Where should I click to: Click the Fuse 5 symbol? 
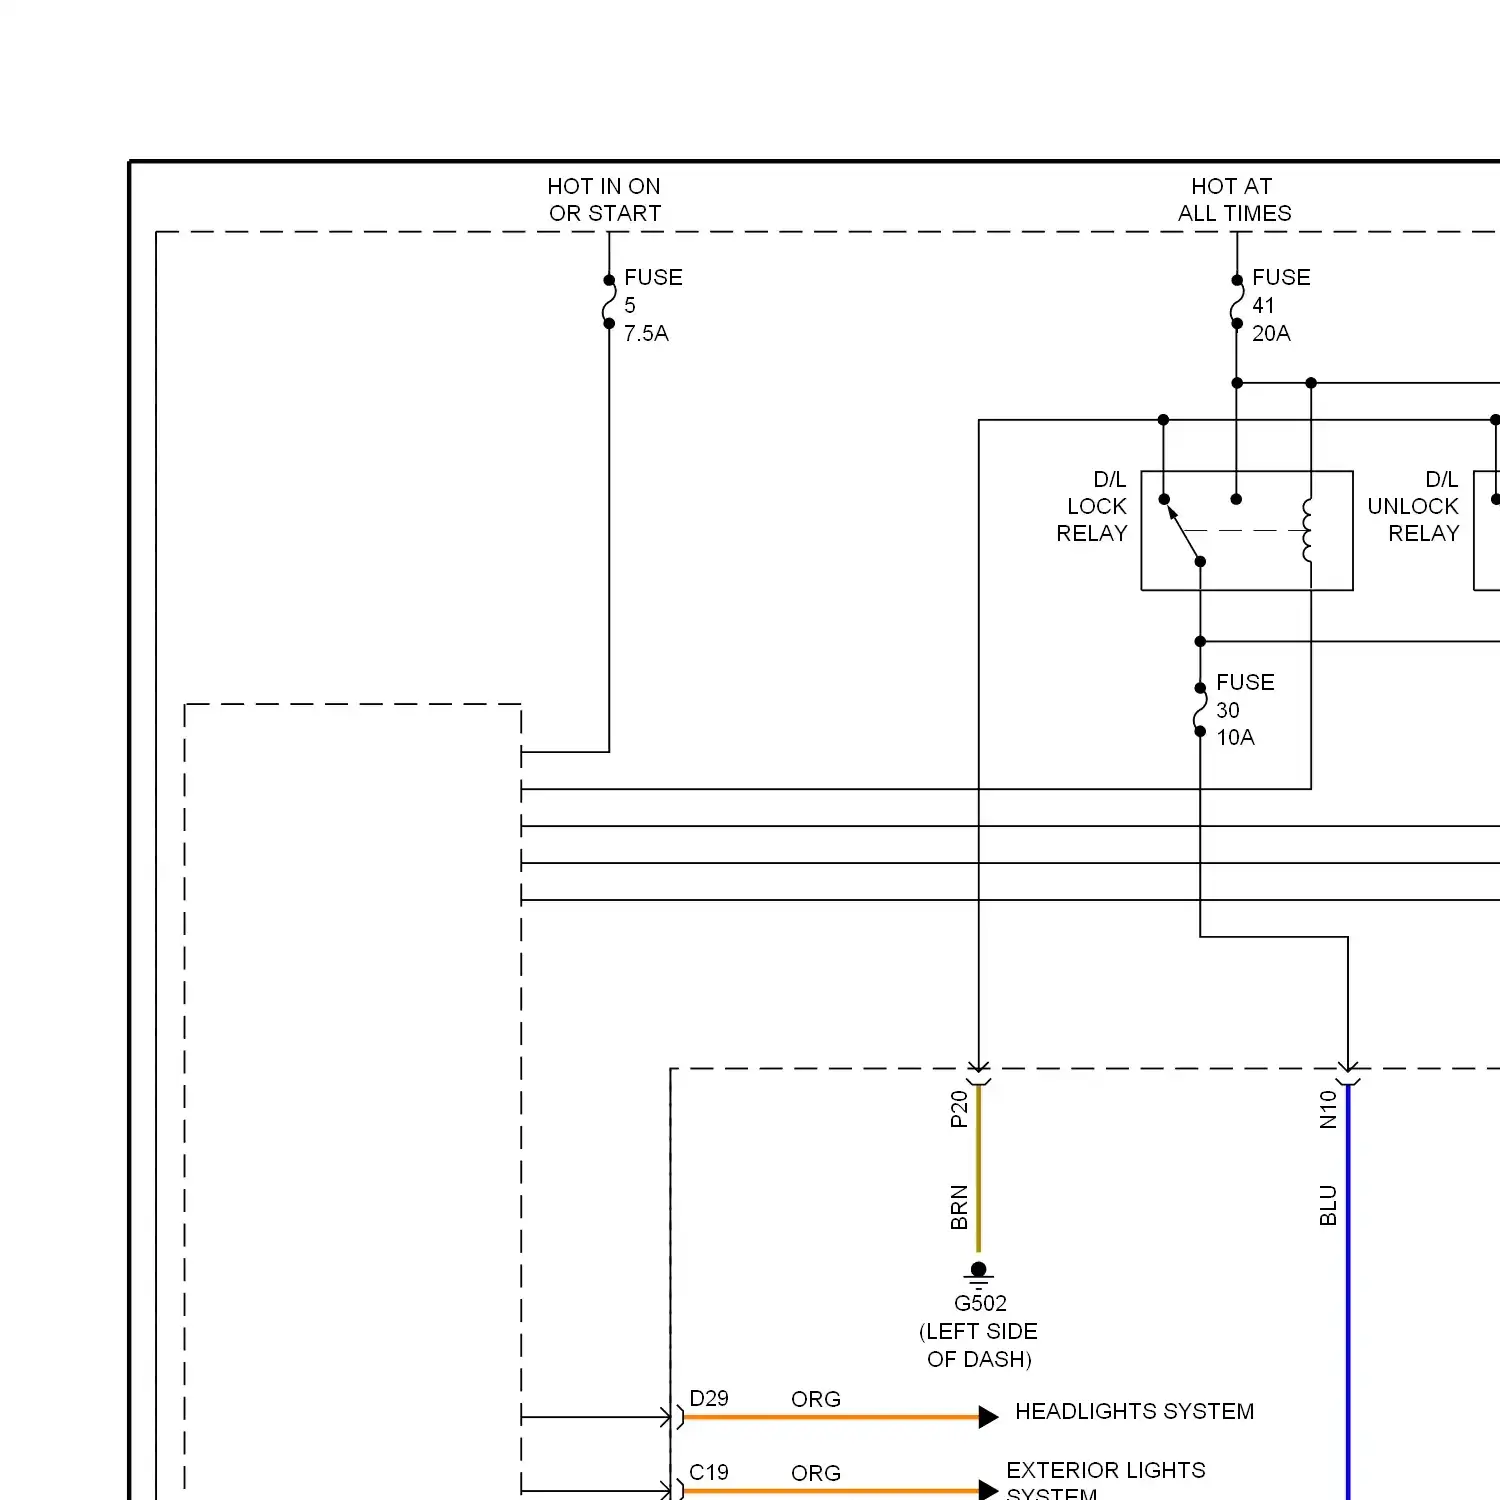click(x=608, y=302)
